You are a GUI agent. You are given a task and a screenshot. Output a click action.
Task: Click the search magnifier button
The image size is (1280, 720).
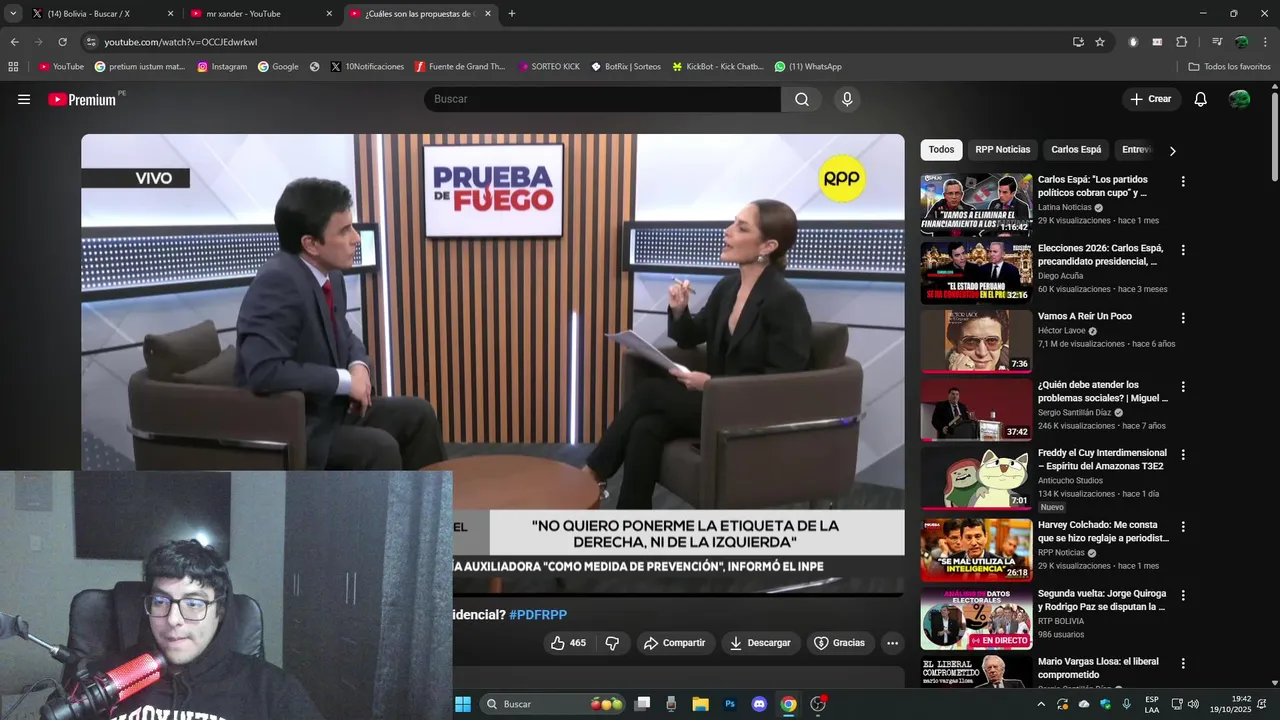click(x=802, y=99)
